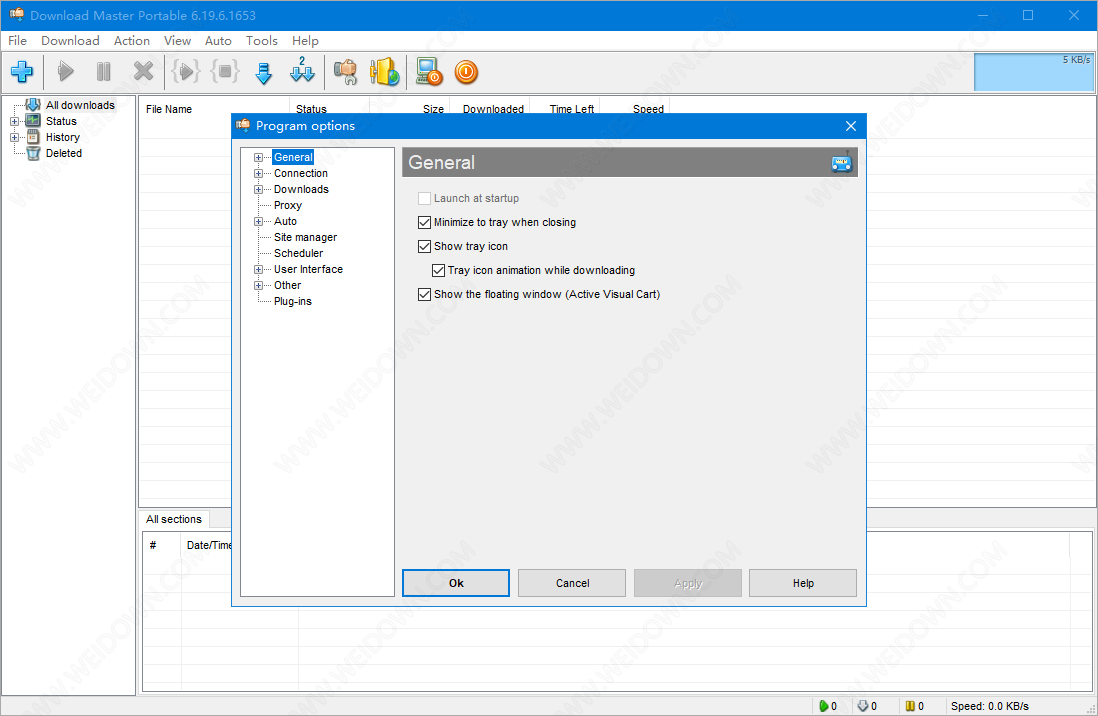Click the History category icon in sidebar
This screenshot has width=1098, height=716.
pyautogui.click(x=33, y=137)
